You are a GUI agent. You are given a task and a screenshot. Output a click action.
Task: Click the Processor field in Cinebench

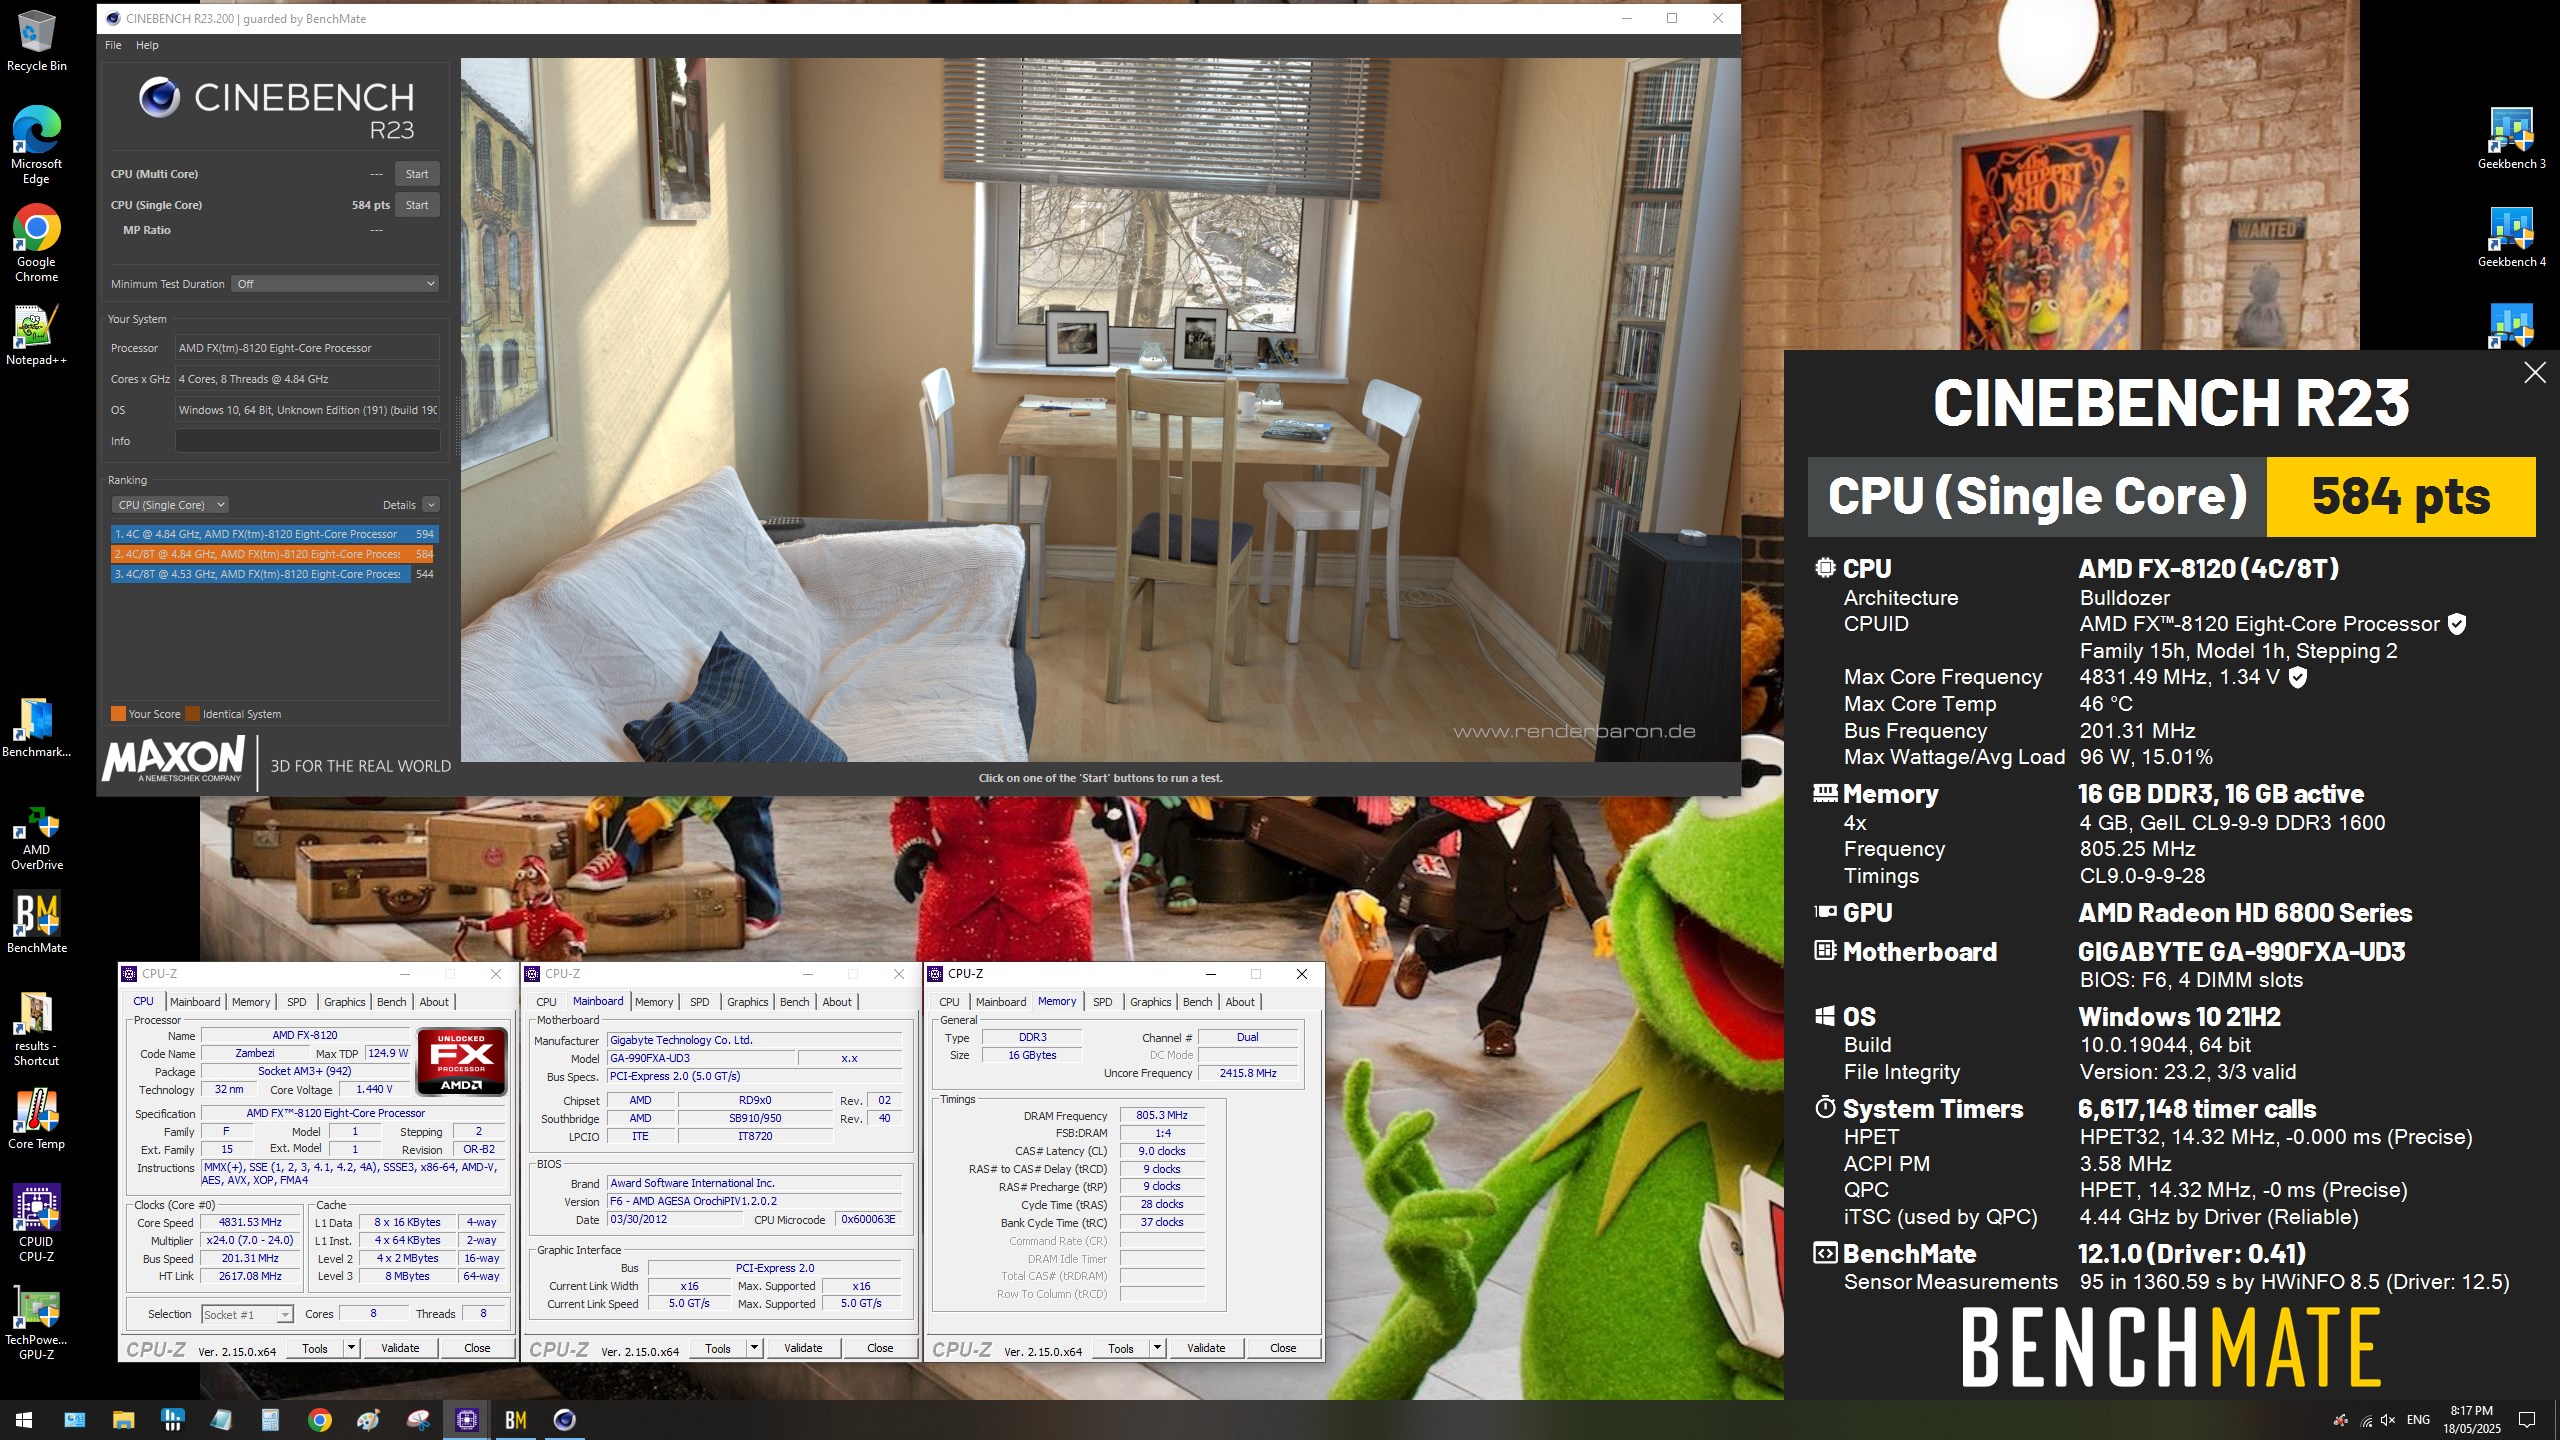(307, 348)
